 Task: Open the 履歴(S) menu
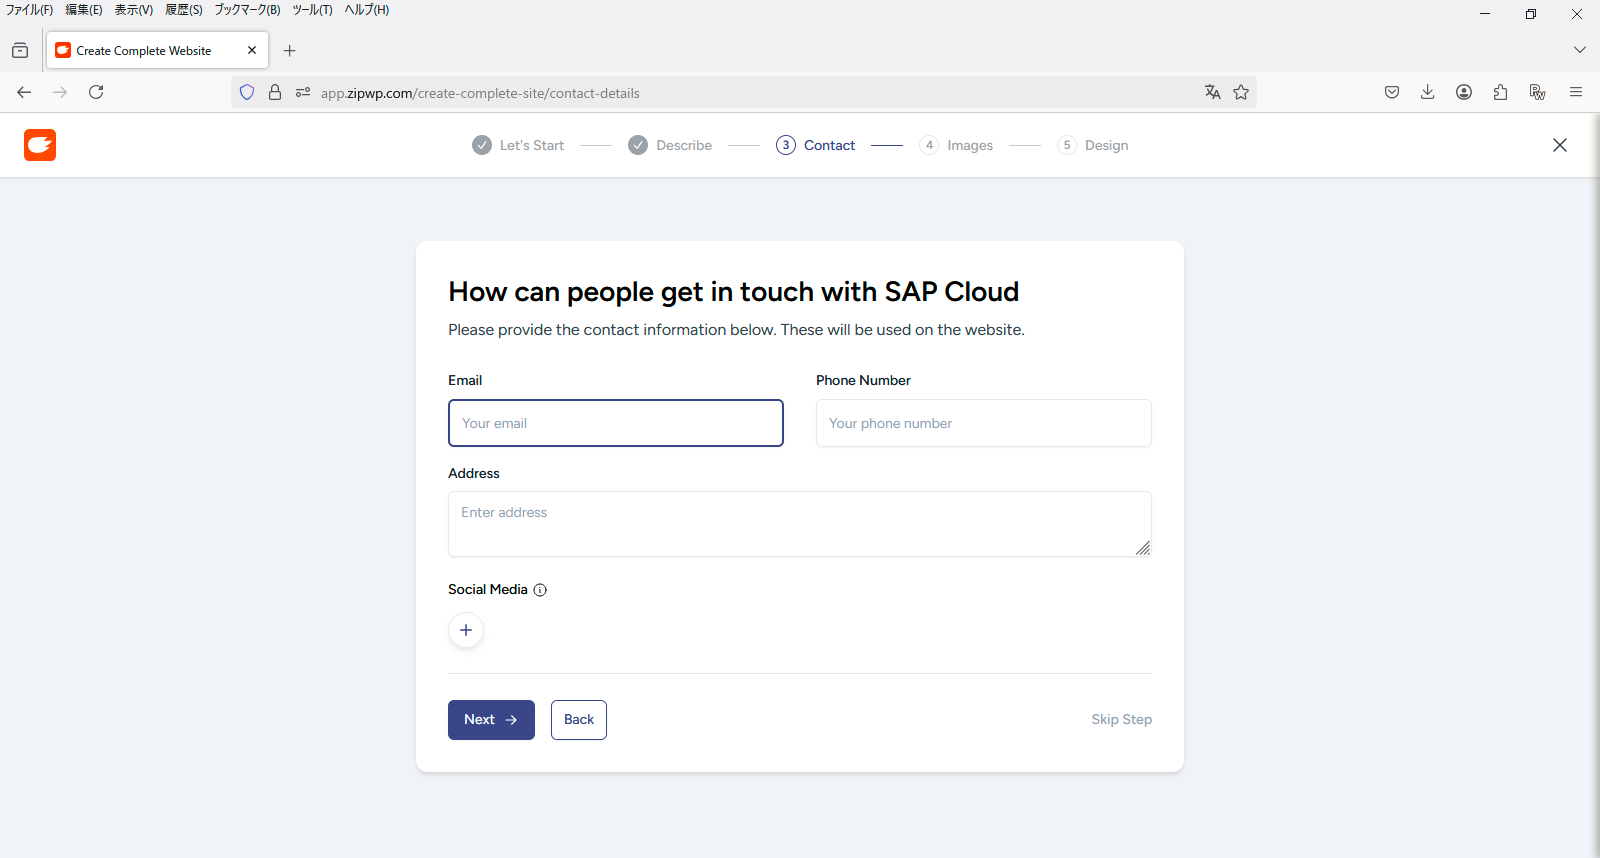point(184,10)
